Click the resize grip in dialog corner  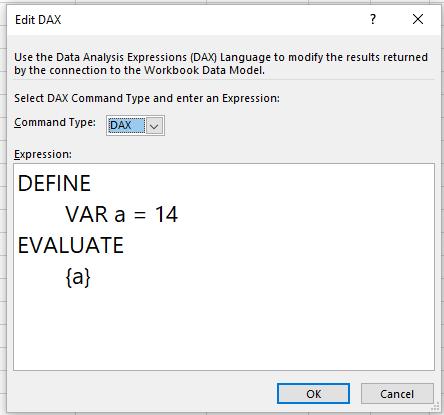pyautogui.click(x=435, y=407)
